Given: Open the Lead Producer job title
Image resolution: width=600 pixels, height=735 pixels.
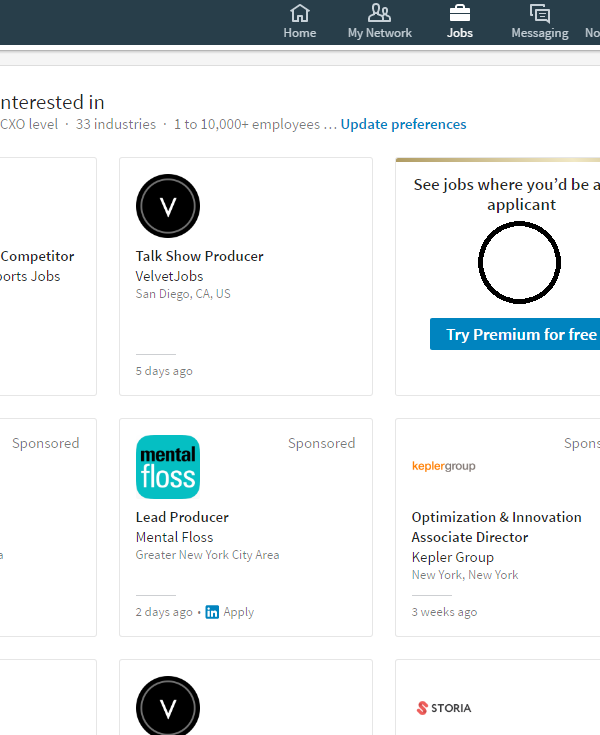Looking at the screenshot, I should click(182, 518).
